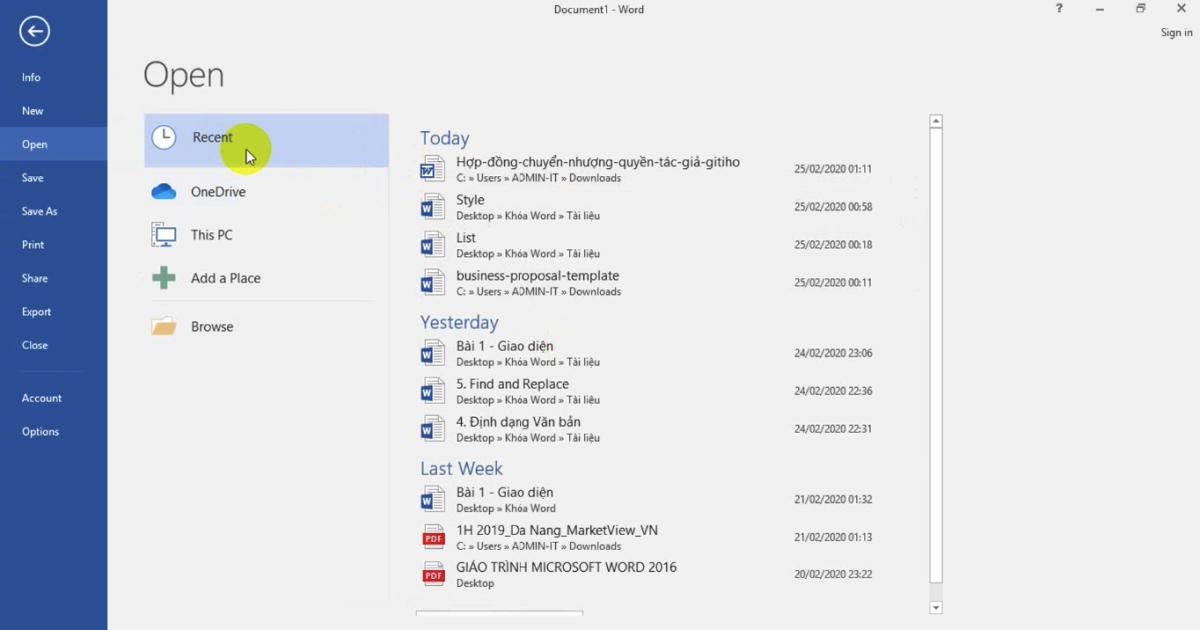The image size is (1200, 630).
Task: Choose the This PC computer icon
Action: pos(164,235)
